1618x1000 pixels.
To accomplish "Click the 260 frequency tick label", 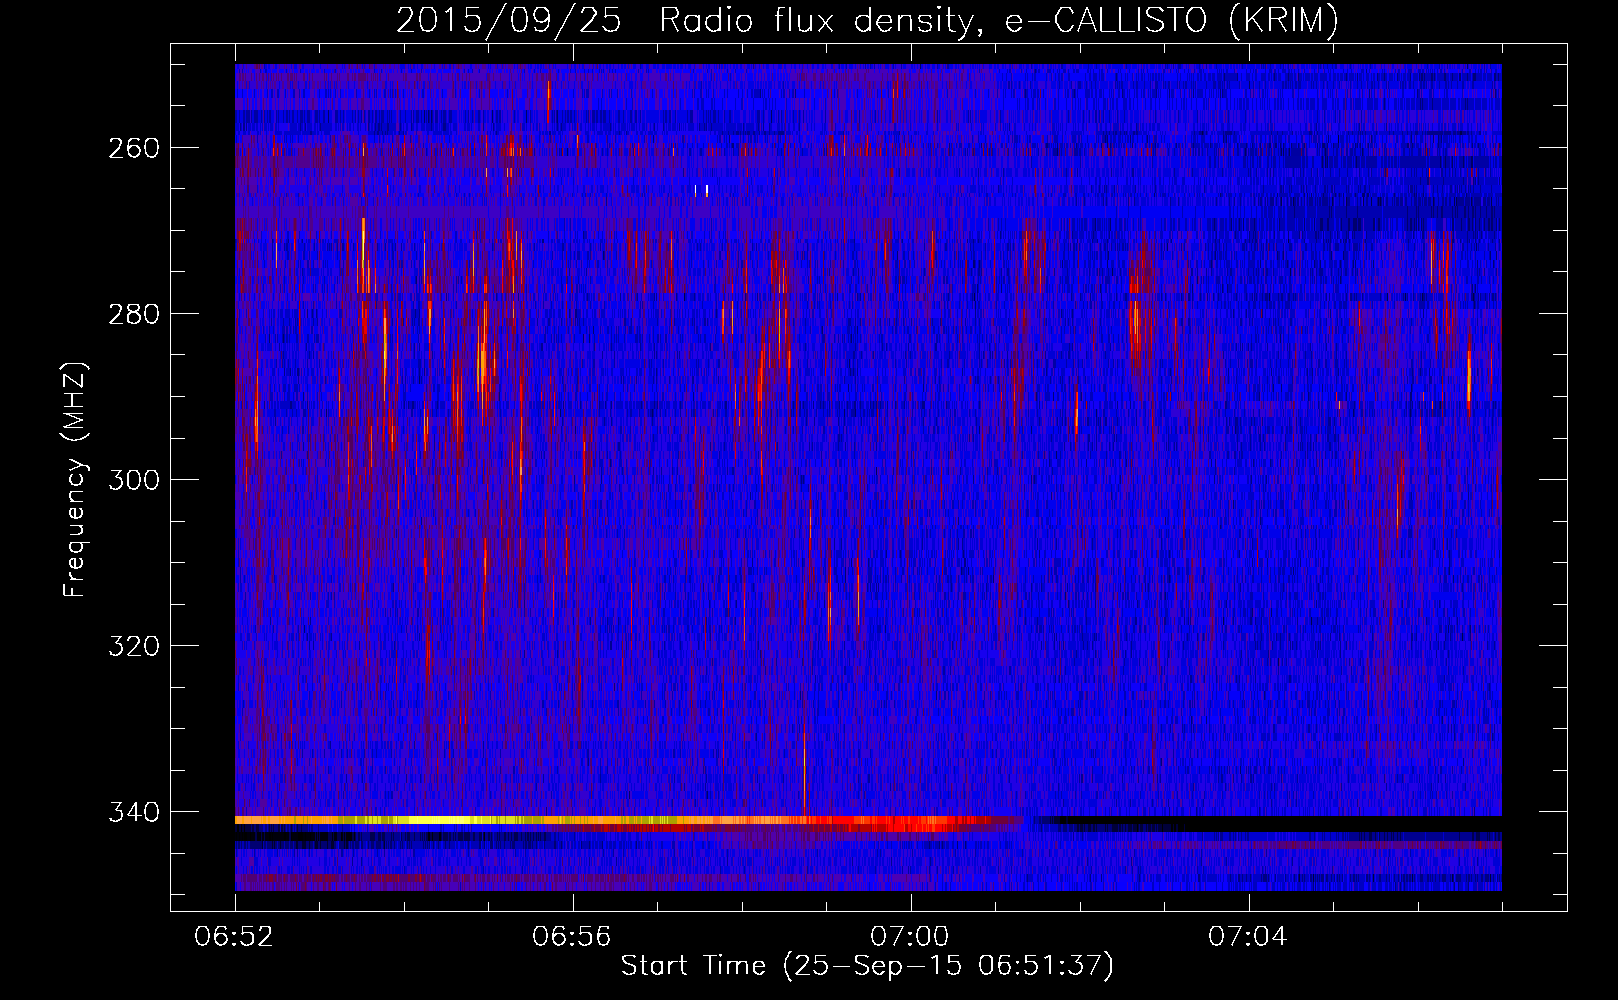I will (132, 148).
